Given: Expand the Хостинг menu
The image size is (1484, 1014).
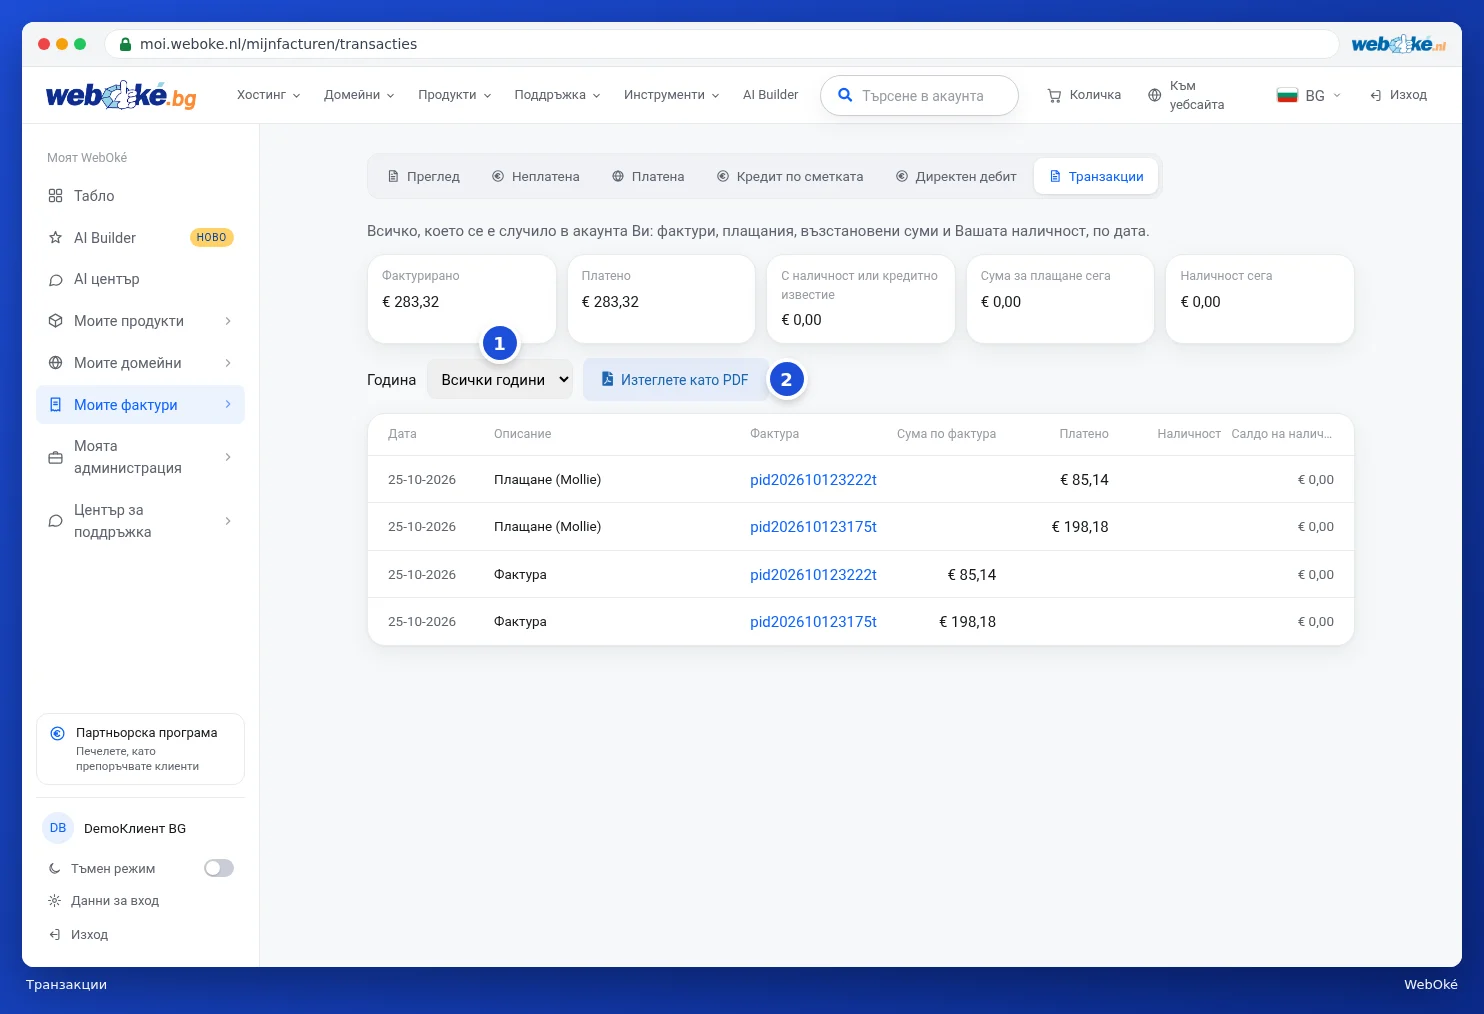Looking at the screenshot, I should (x=269, y=95).
